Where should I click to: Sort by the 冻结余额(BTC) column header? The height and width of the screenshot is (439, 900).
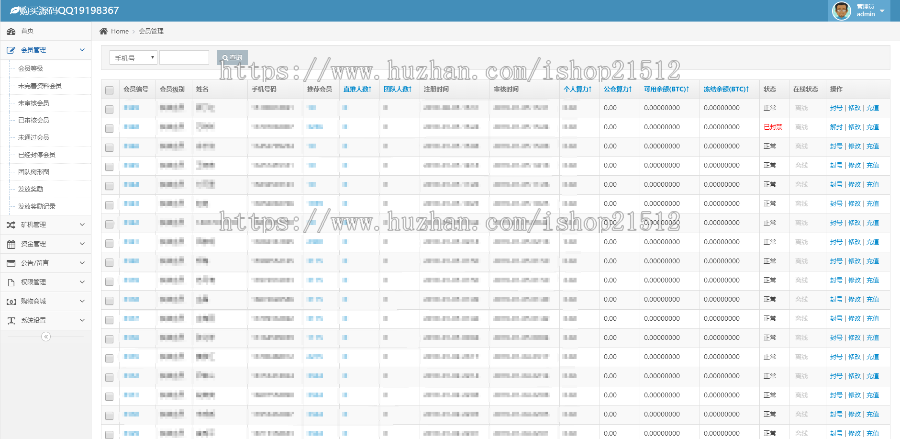coord(726,90)
